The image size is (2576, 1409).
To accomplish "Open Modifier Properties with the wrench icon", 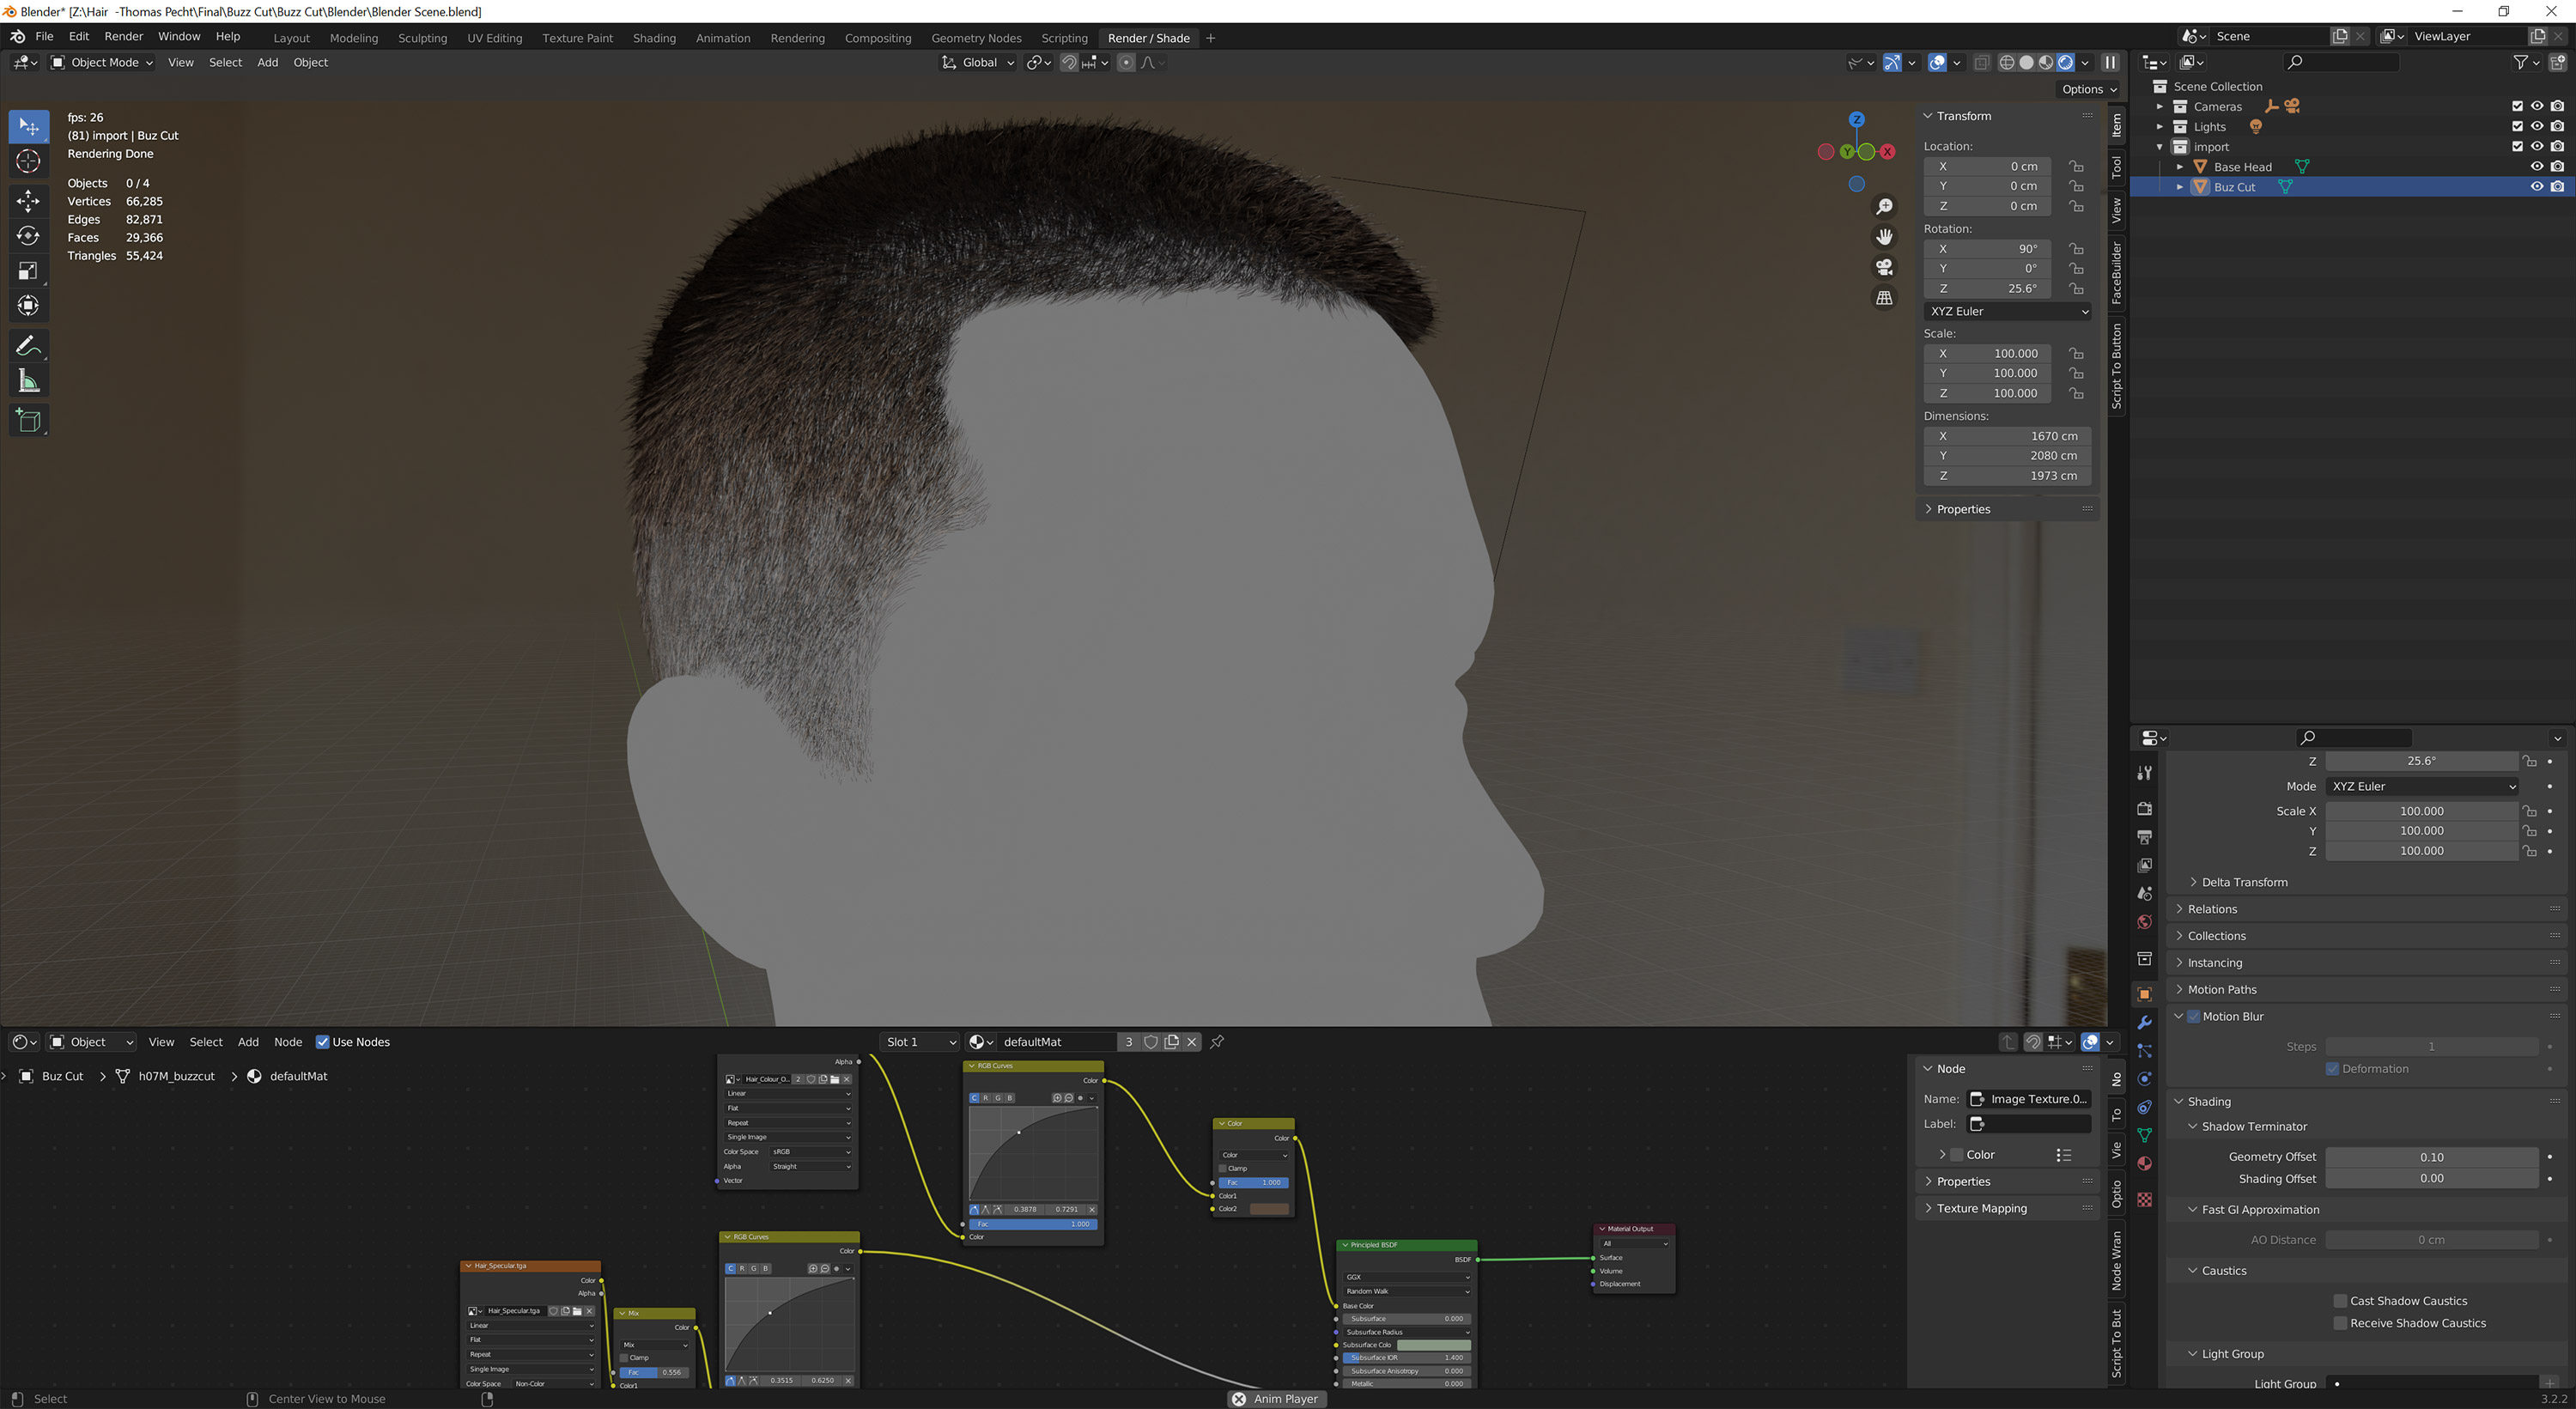I will pyautogui.click(x=2144, y=1022).
